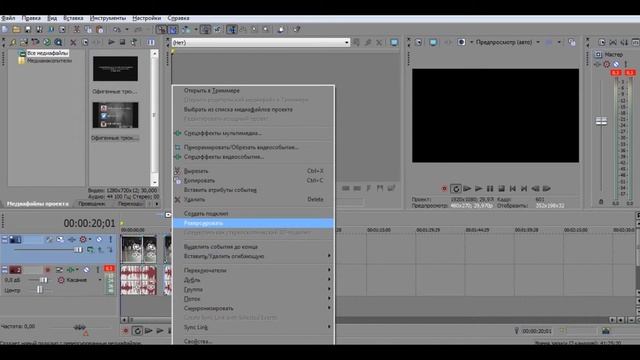
Task: Select the Все медиафайлы tree item
Action: point(47,53)
